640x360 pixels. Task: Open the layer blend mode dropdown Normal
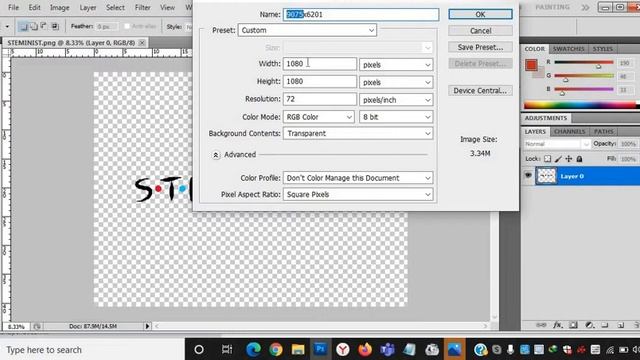pos(557,144)
